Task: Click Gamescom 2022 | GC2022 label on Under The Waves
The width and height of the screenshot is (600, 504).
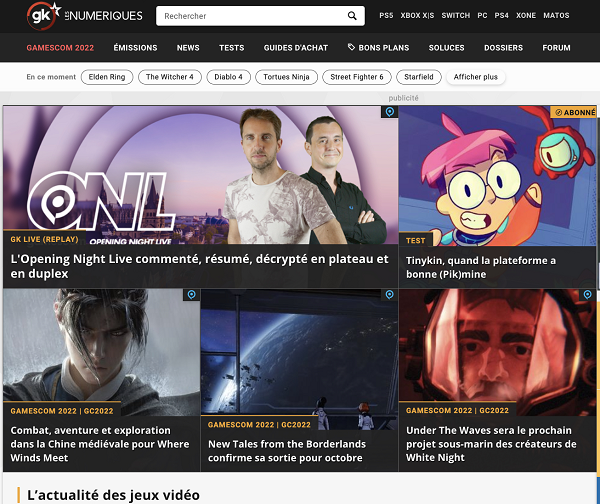Action: [457, 411]
